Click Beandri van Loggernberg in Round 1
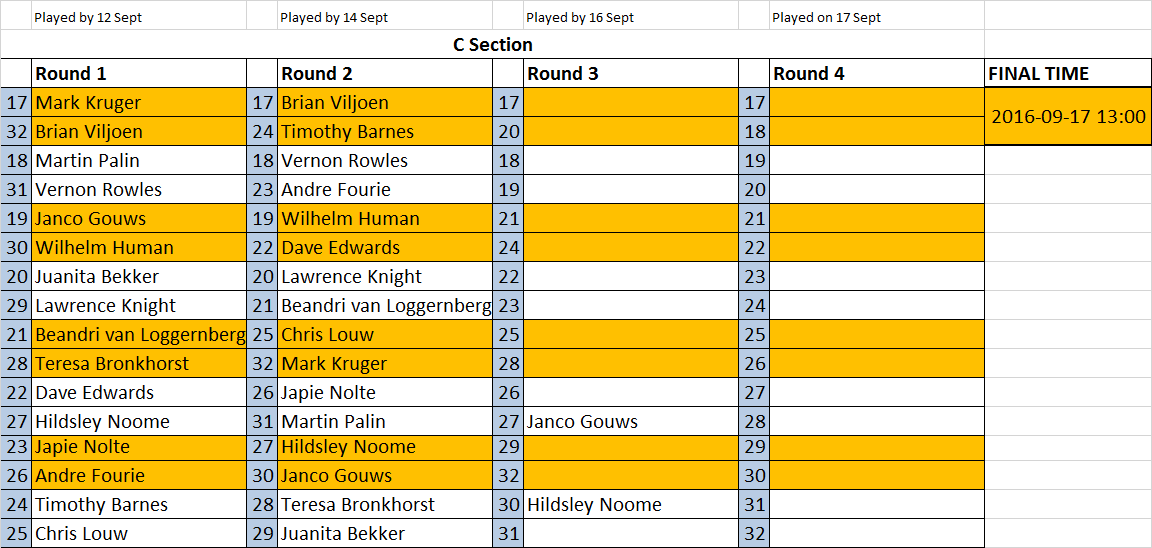This screenshot has height=548, width=1152. [138, 335]
